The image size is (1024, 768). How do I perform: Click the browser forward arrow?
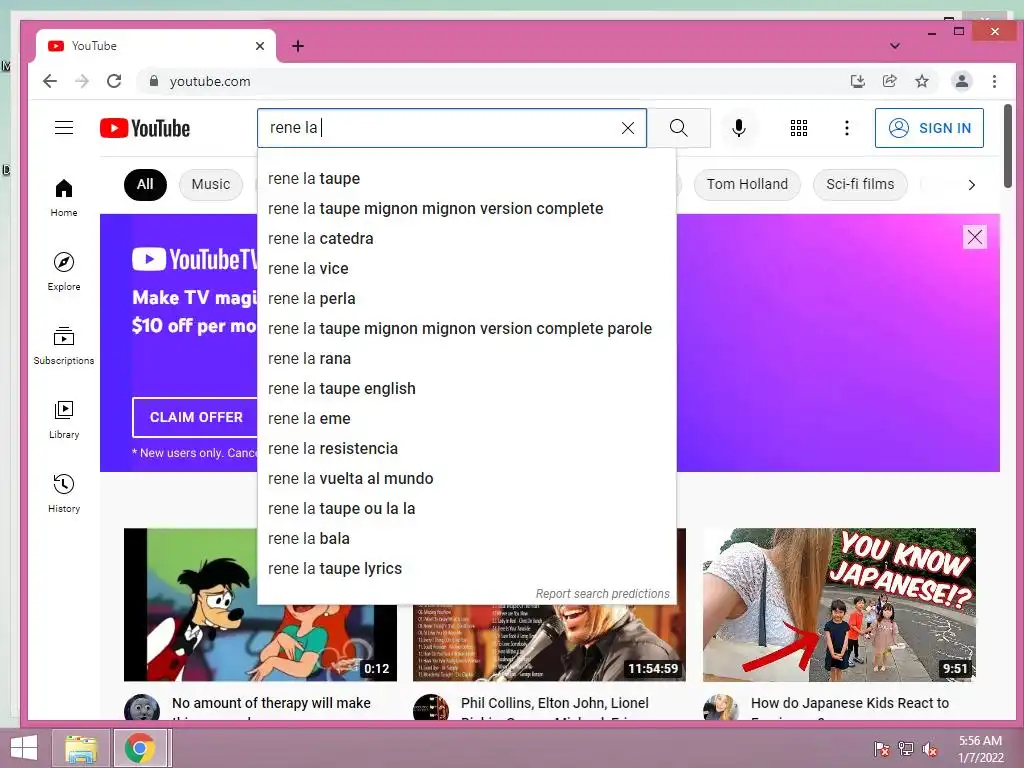pos(82,81)
